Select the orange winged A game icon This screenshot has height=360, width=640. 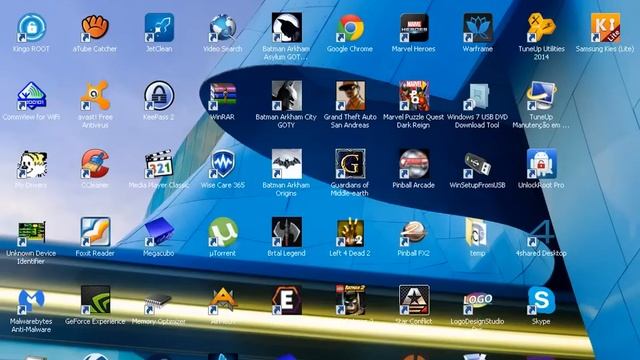pos(222,300)
